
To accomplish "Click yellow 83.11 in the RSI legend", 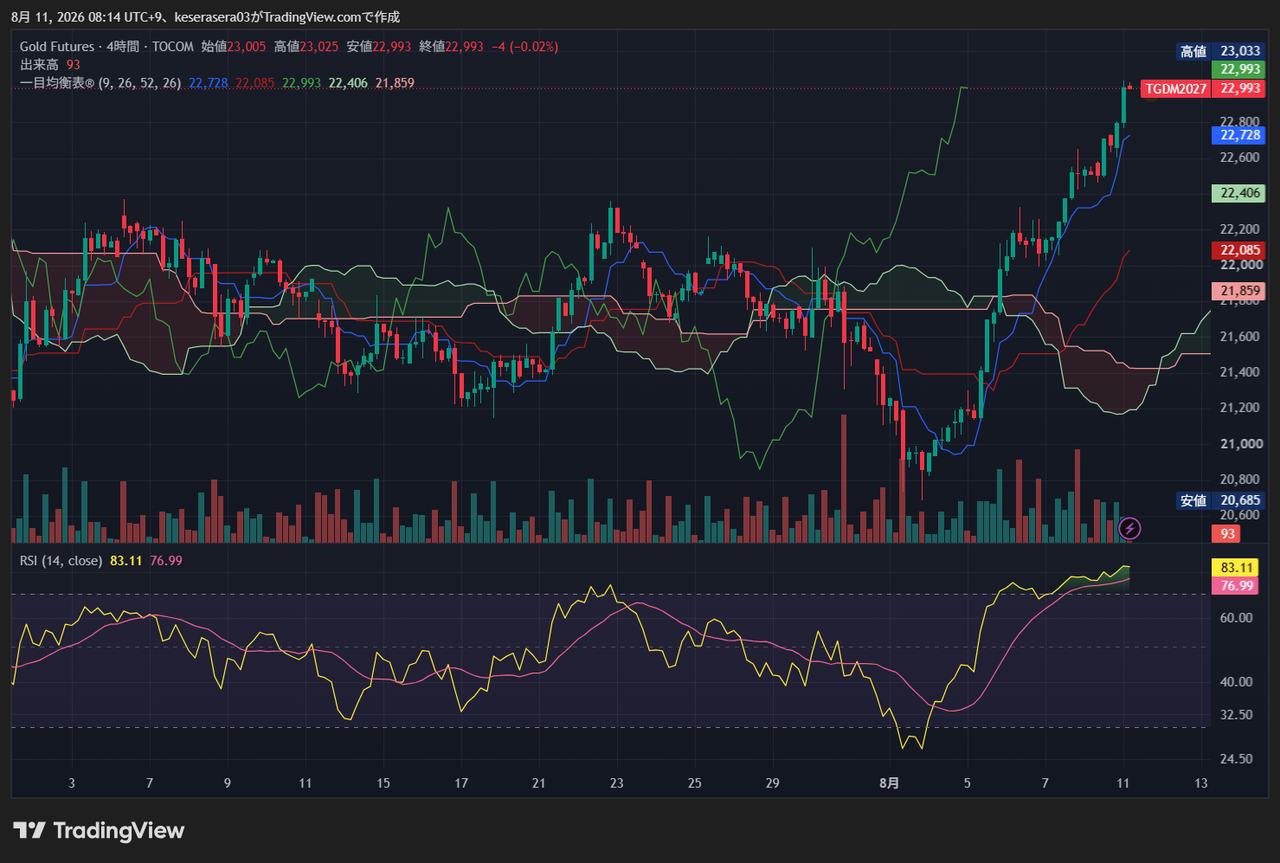I will (x=126, y=561).
